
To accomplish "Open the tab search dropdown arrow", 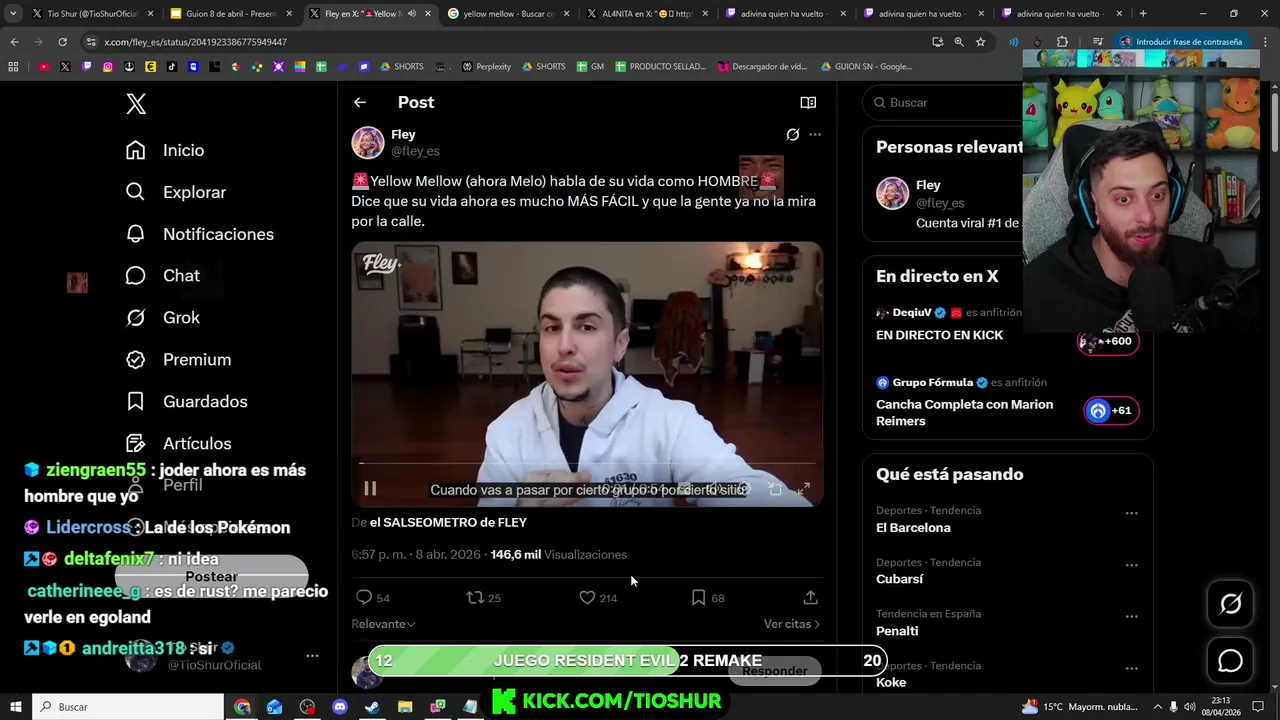I will point(13,14).
